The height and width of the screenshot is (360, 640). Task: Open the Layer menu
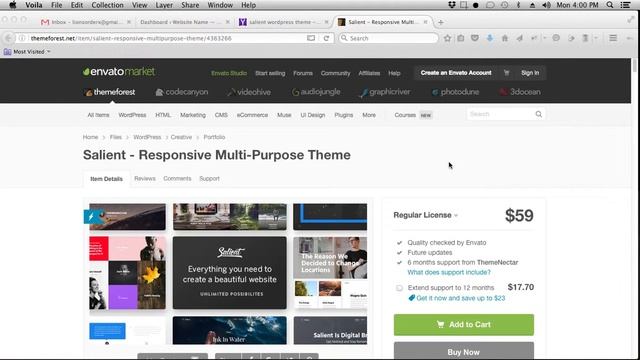164,5
